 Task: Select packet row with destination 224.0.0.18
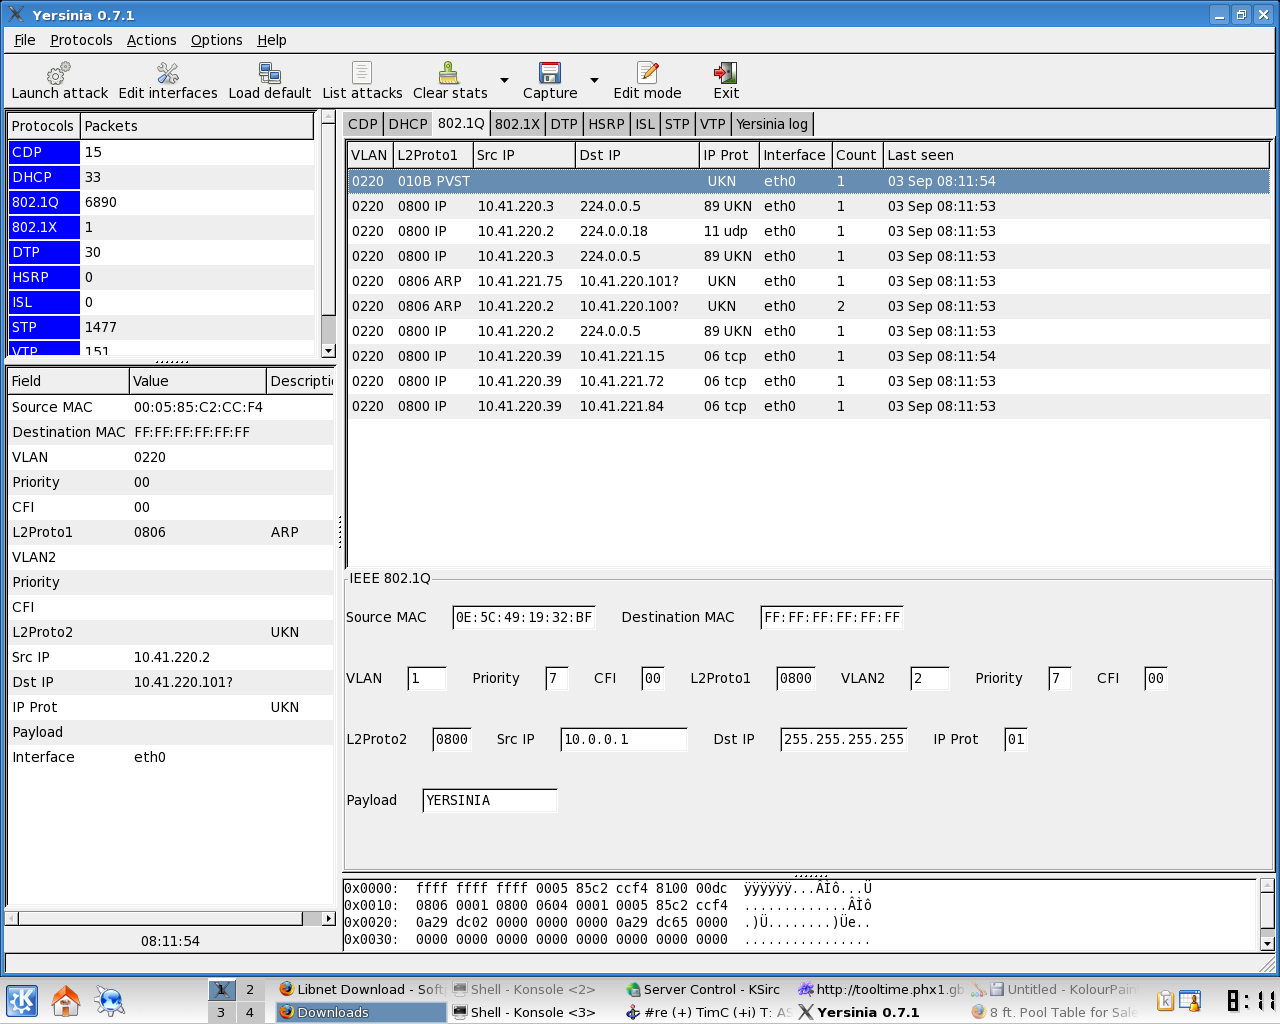[x=808, y=231]
